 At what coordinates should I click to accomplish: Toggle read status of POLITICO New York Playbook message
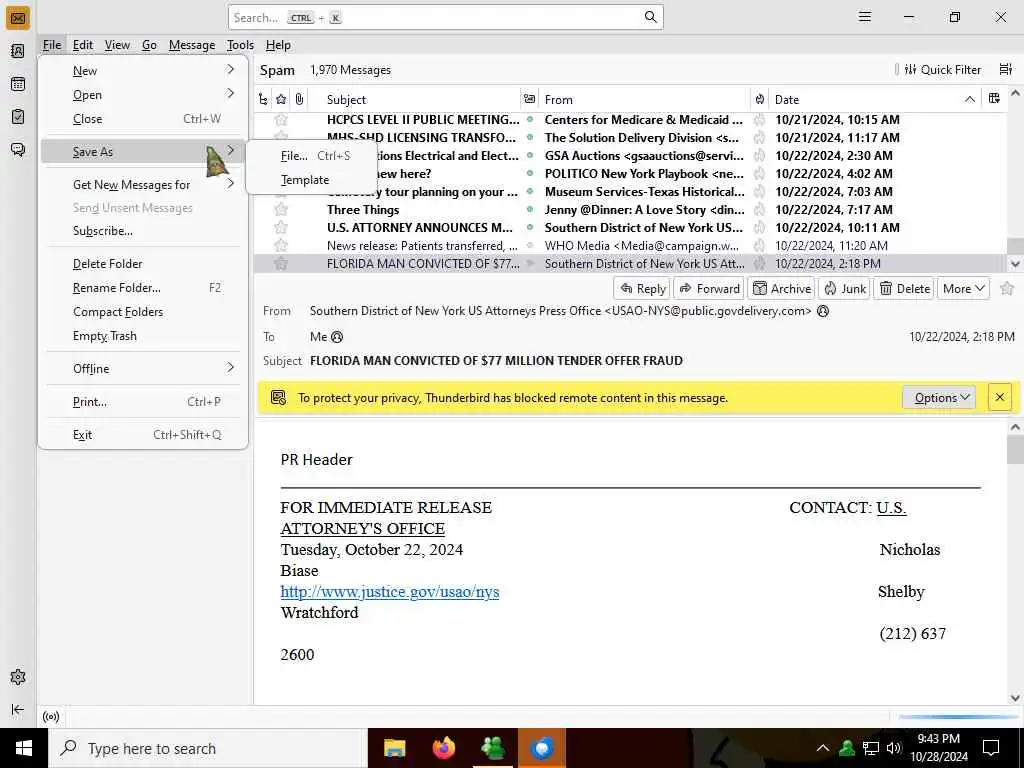[530, 174]
